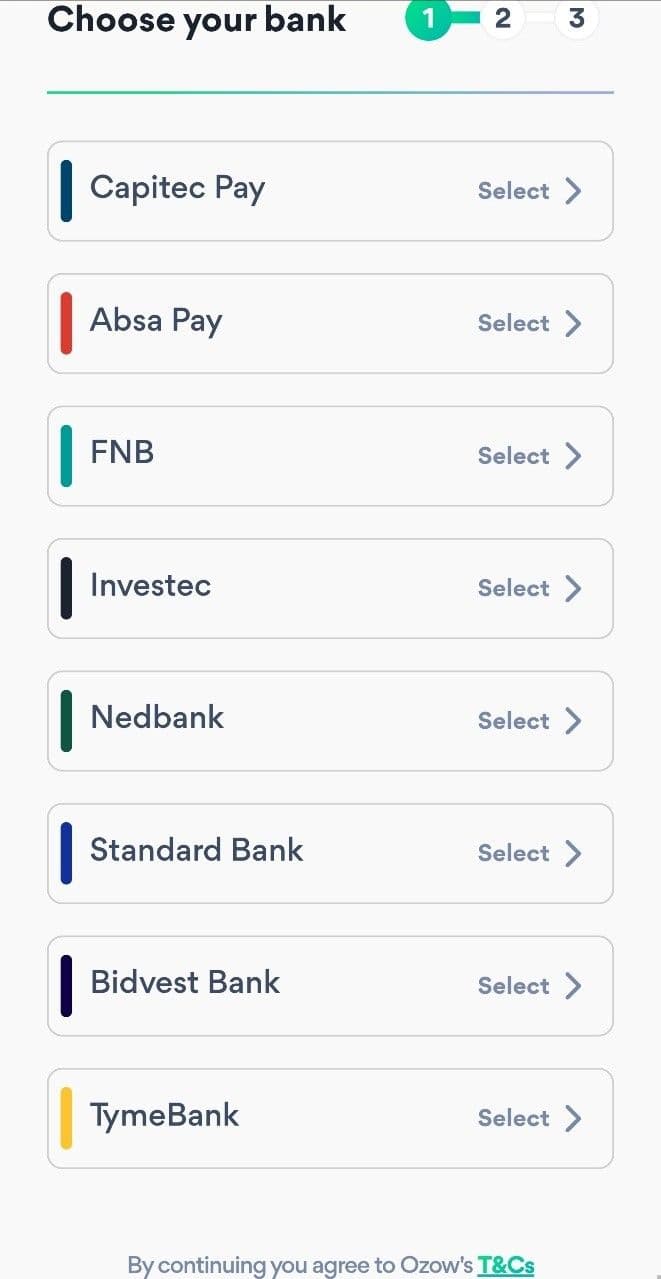The image size is (661, 1279).
Task: Click the blue brand bar beside Standard Bank
Action: click(67, 853)
